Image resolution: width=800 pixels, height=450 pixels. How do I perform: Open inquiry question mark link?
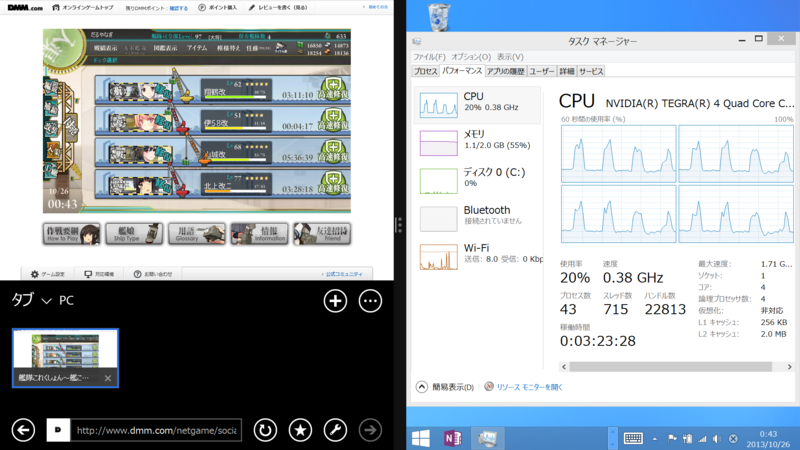point(153,274)
